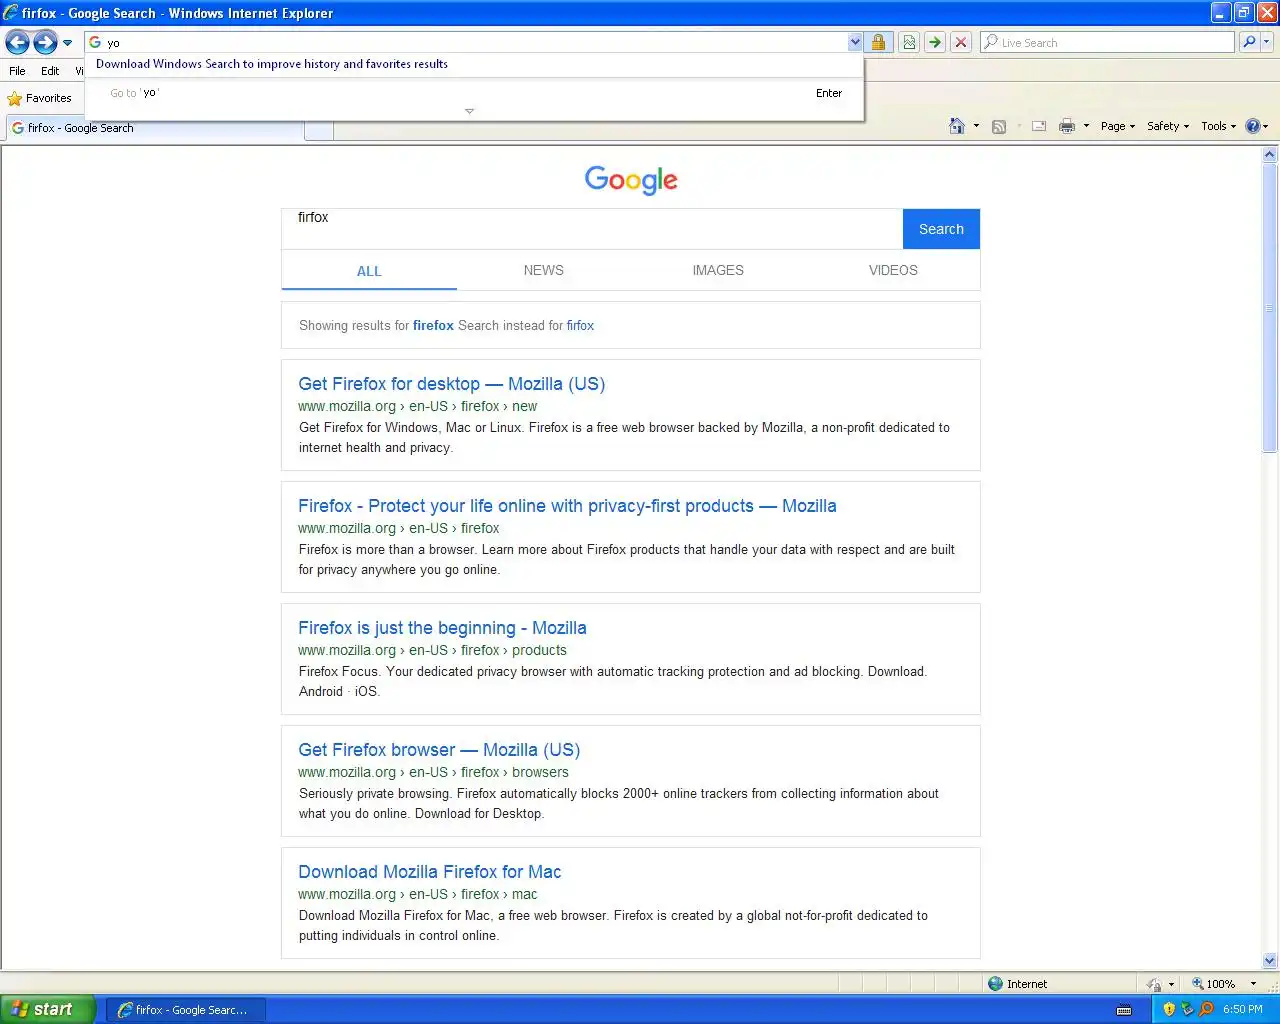Click the security lock icon in address bar
Screen dimensions: 1280x1024
pos(878,42)
